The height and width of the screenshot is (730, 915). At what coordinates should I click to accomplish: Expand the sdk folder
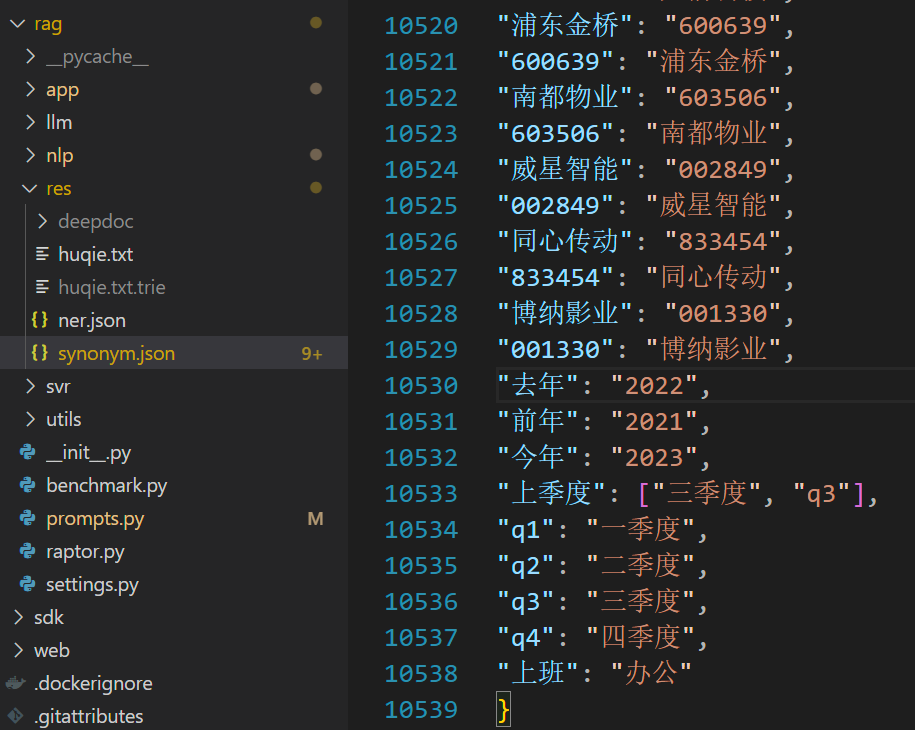[x=19, y=617]
